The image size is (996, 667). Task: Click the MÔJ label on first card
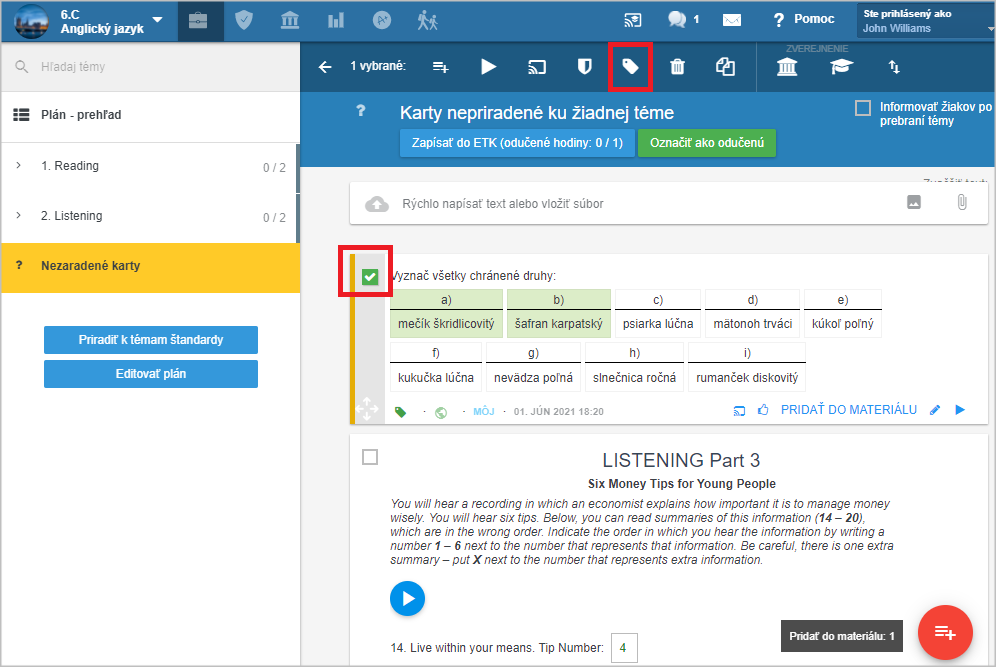click(483, 412)
